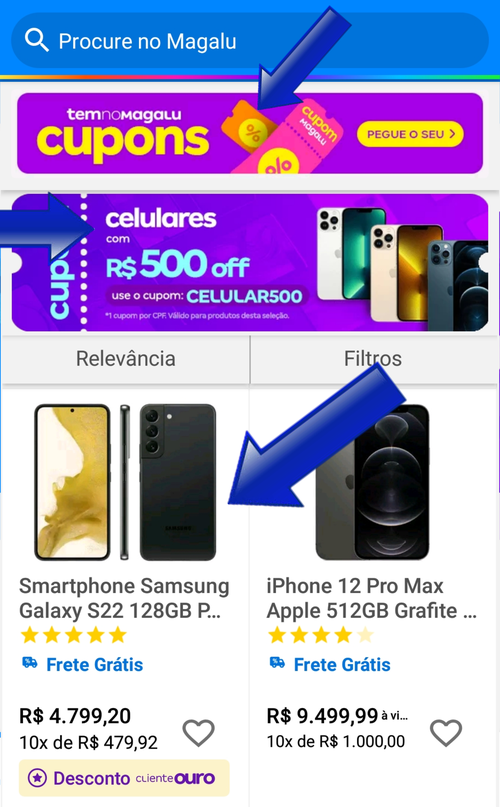The width and height of the screenshot is (500, 807).
Task: Tap the iPhone free shipping truck icon
Action: (x=277, y=663)
